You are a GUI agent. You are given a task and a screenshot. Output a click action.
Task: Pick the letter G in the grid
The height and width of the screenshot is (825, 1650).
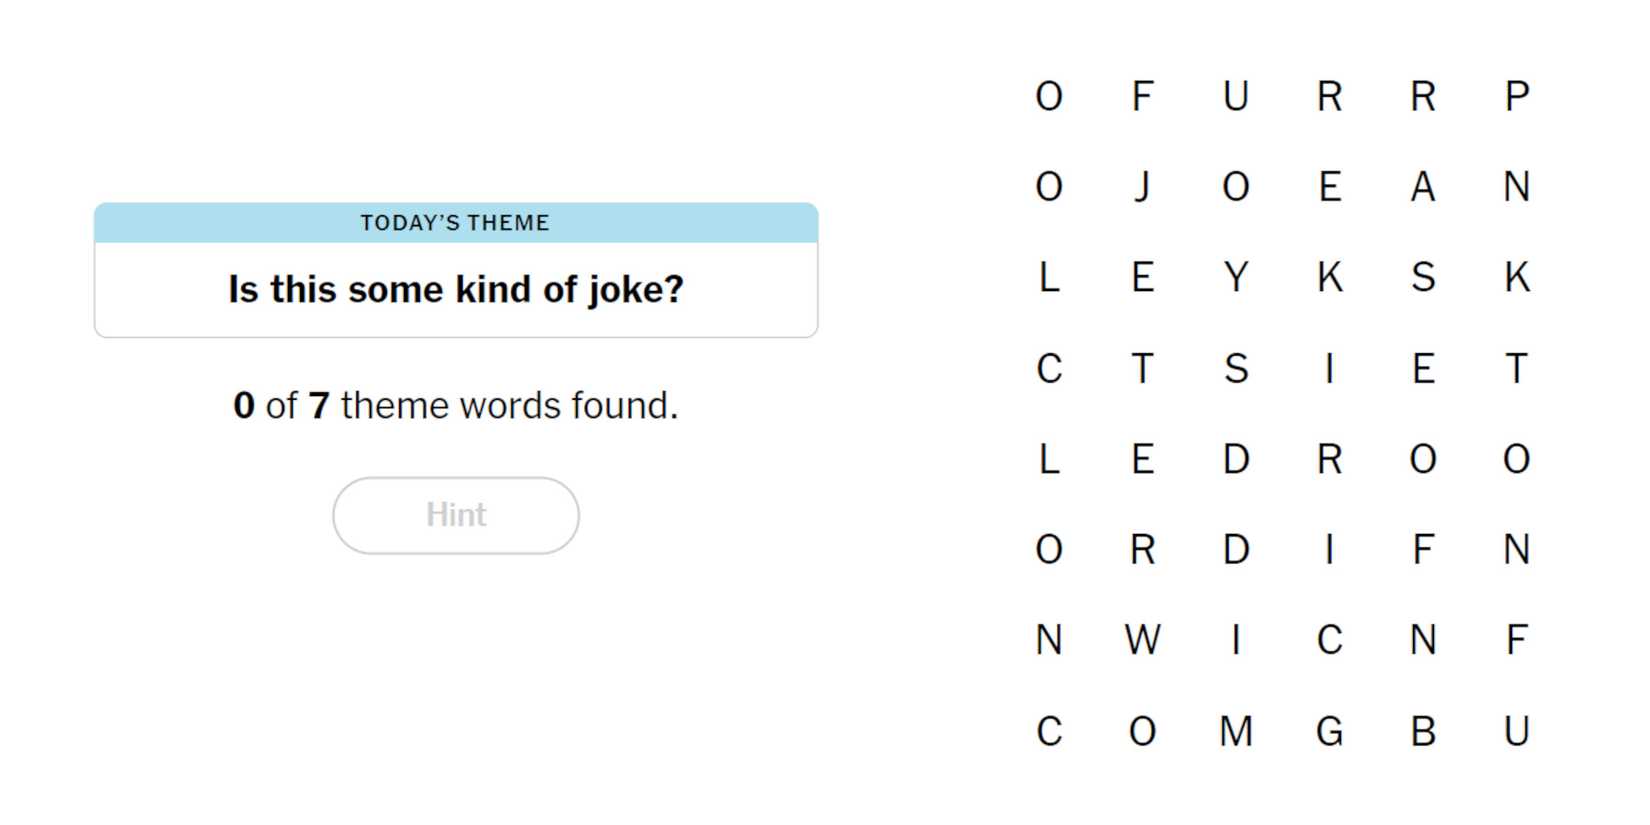tap(1329, 731)
